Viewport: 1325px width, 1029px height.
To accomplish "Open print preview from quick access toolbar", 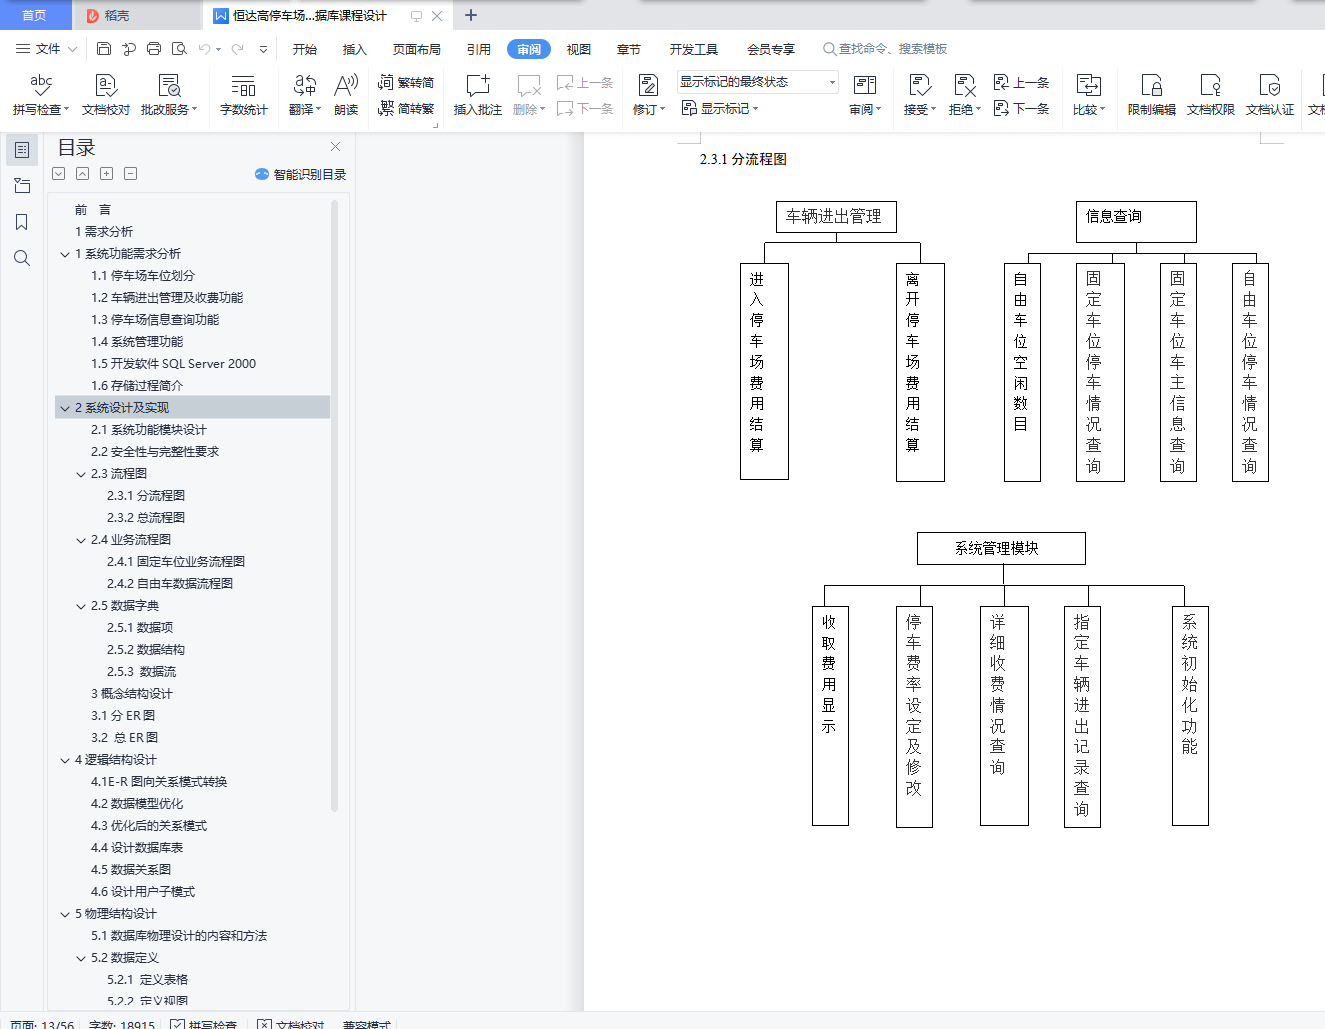I will [179, 49].
